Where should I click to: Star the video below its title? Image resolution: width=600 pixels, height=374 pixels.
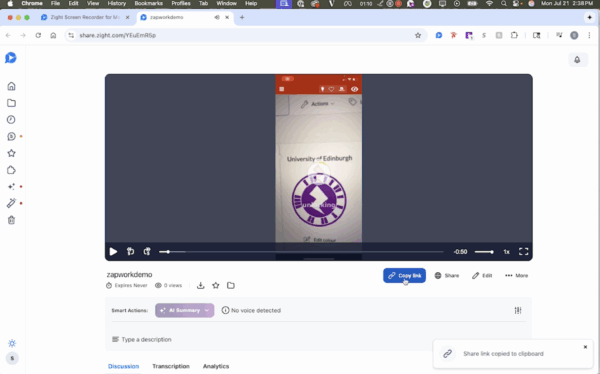point(216,286)
